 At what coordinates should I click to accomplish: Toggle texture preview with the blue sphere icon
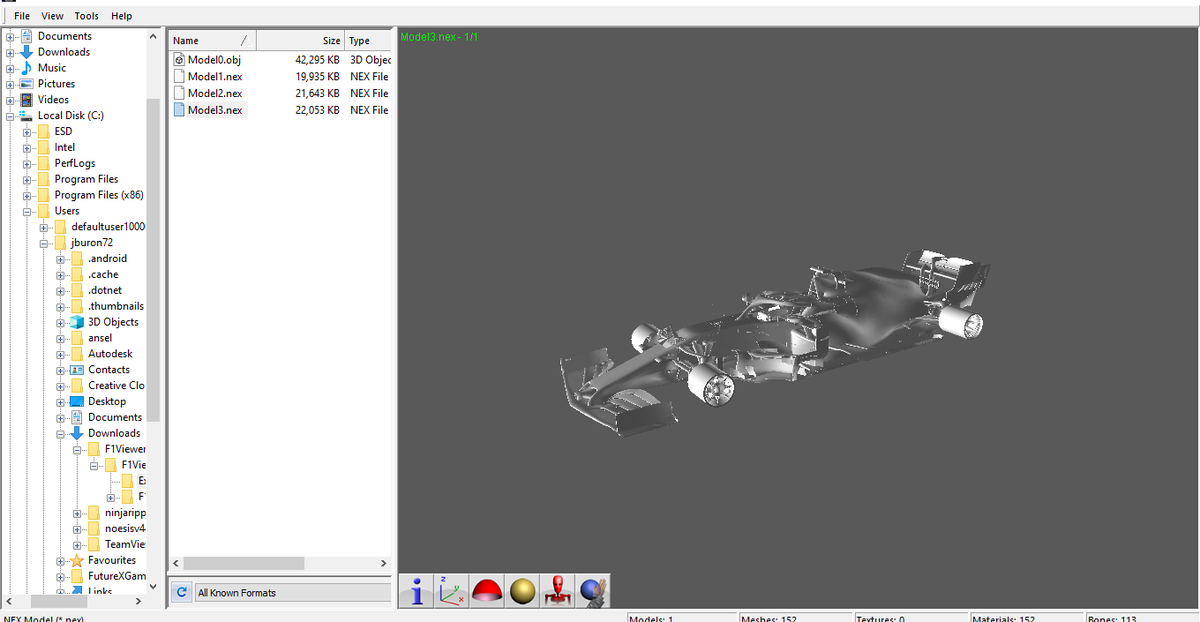point(591,591)
